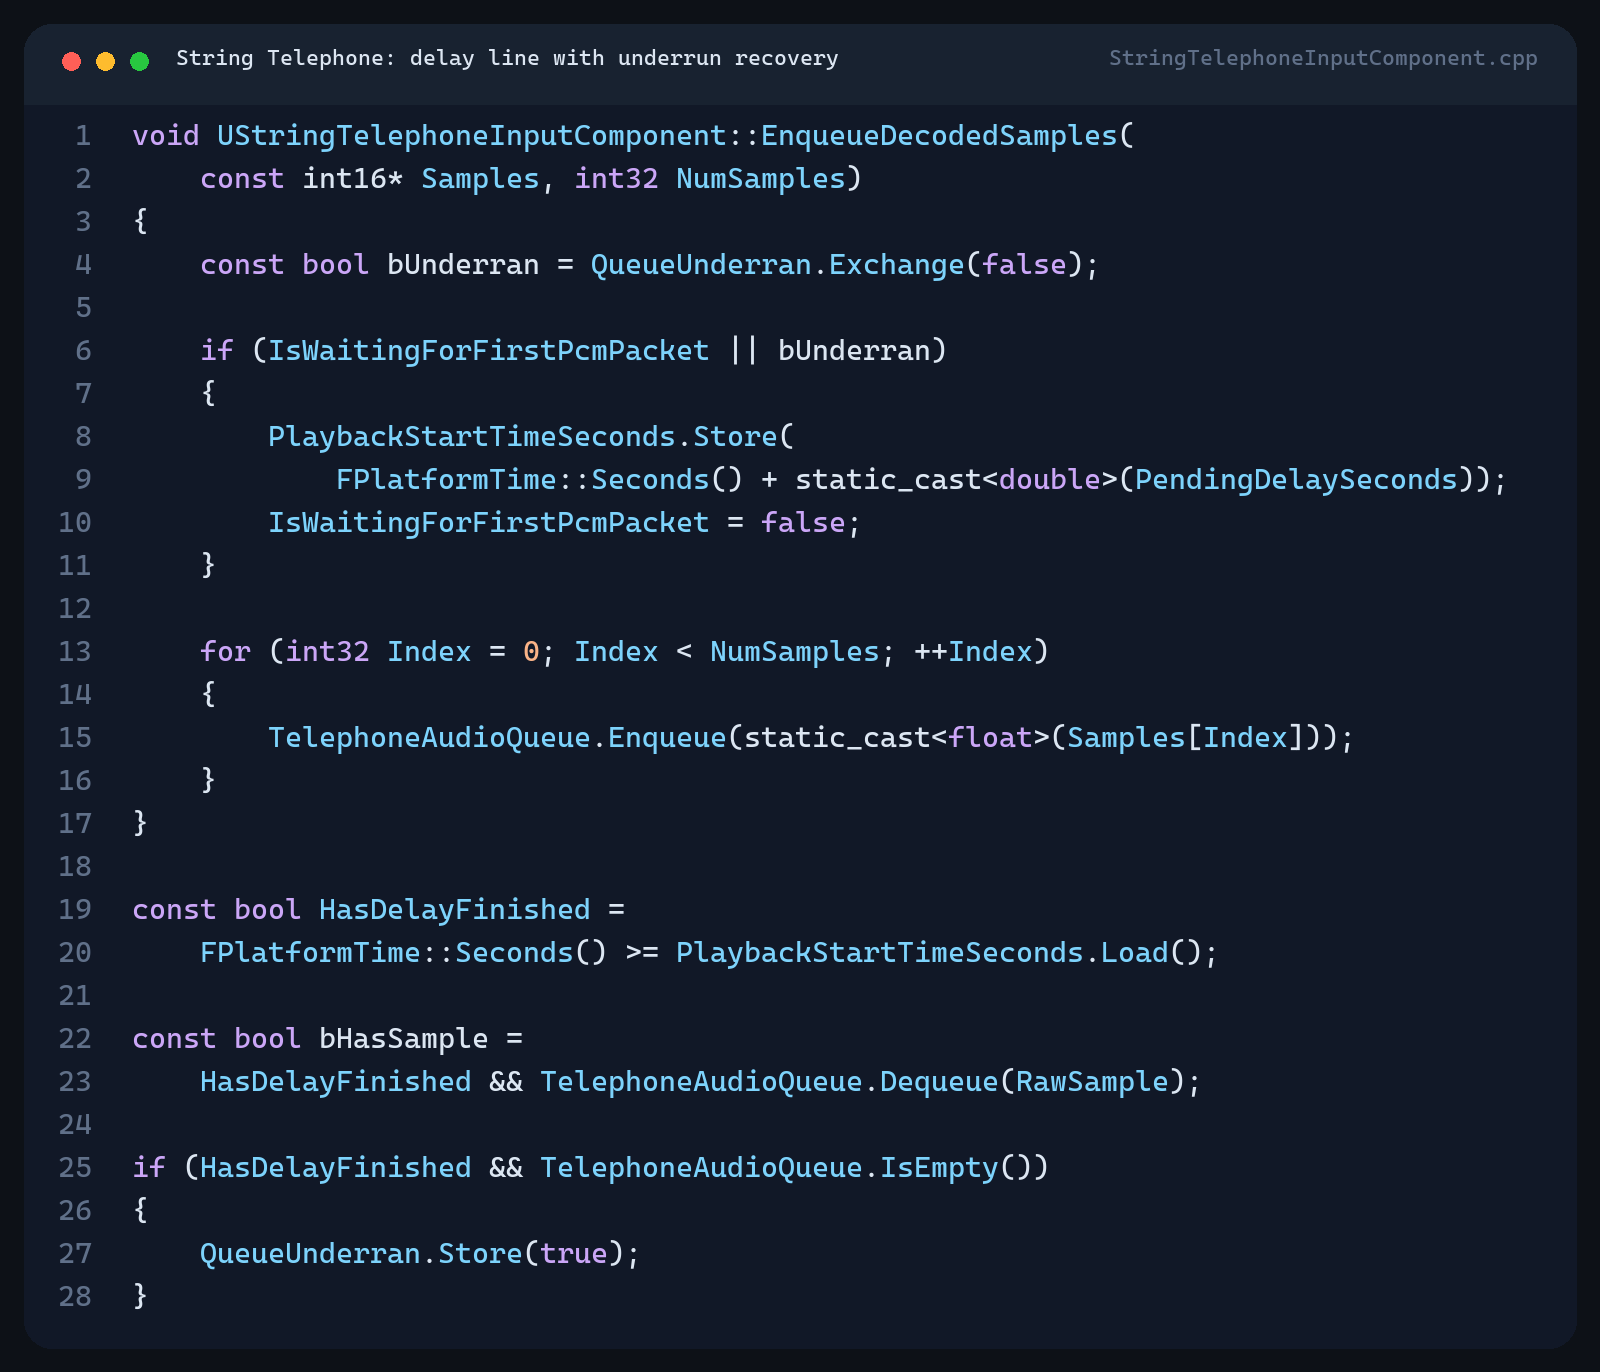Click the filename StringTelephoneInputComponent.cpp
The image size is (1600, 1372).
1323,58
